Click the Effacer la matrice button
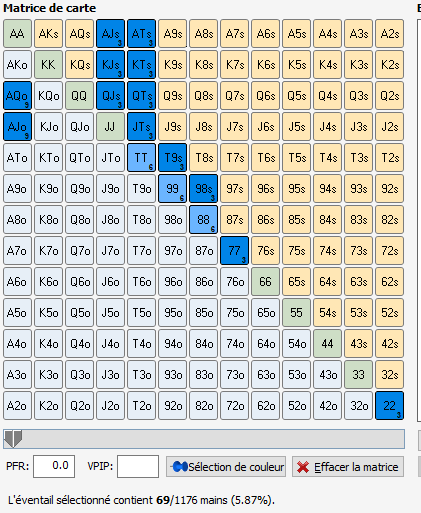 (348, 467)
